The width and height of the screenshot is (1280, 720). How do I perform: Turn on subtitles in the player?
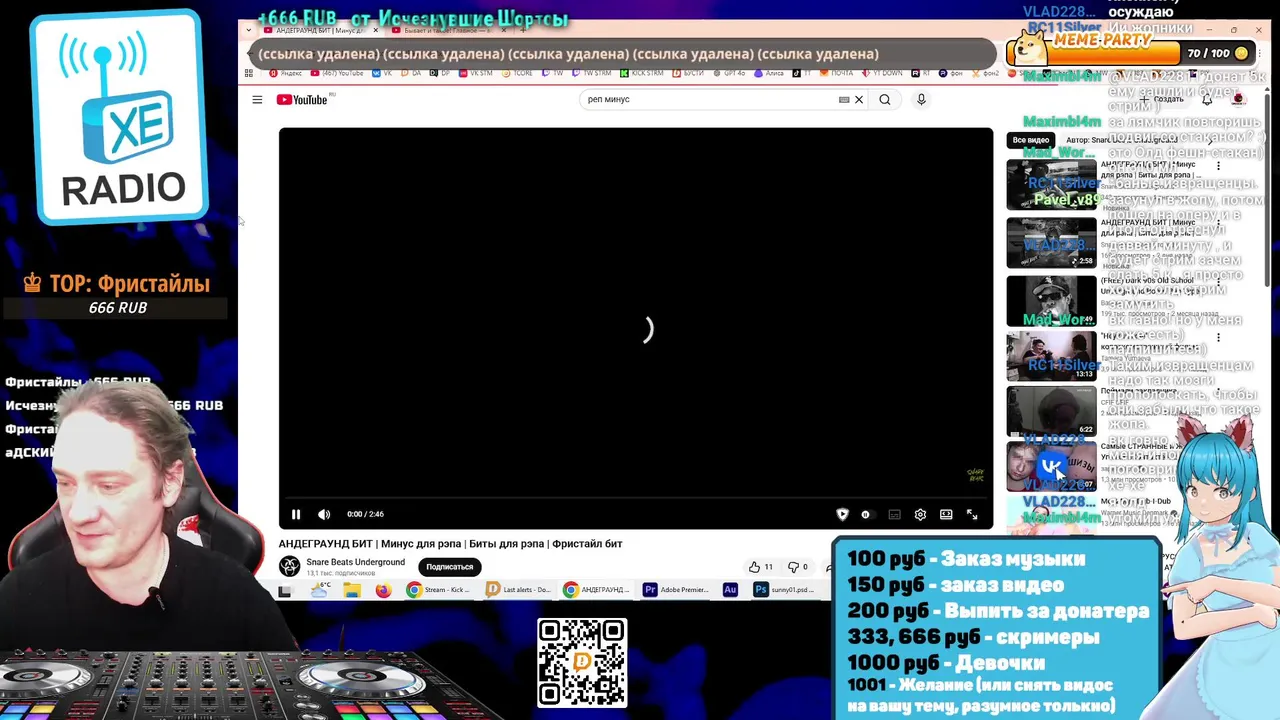894,514
